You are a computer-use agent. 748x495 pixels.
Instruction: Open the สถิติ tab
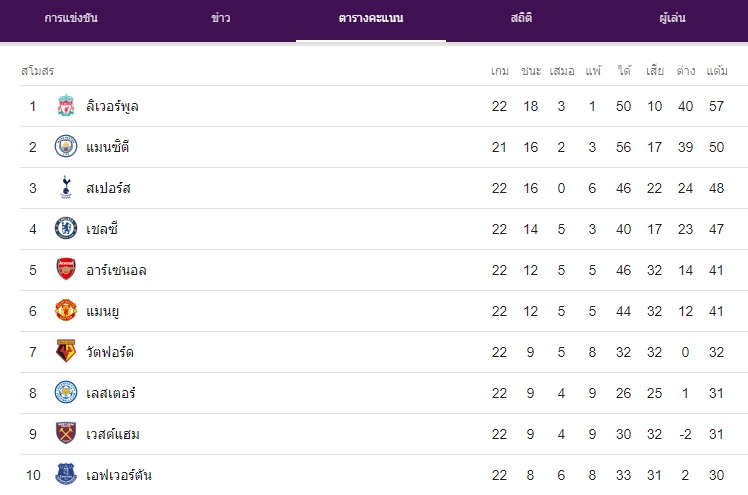(x=521, y=19)
